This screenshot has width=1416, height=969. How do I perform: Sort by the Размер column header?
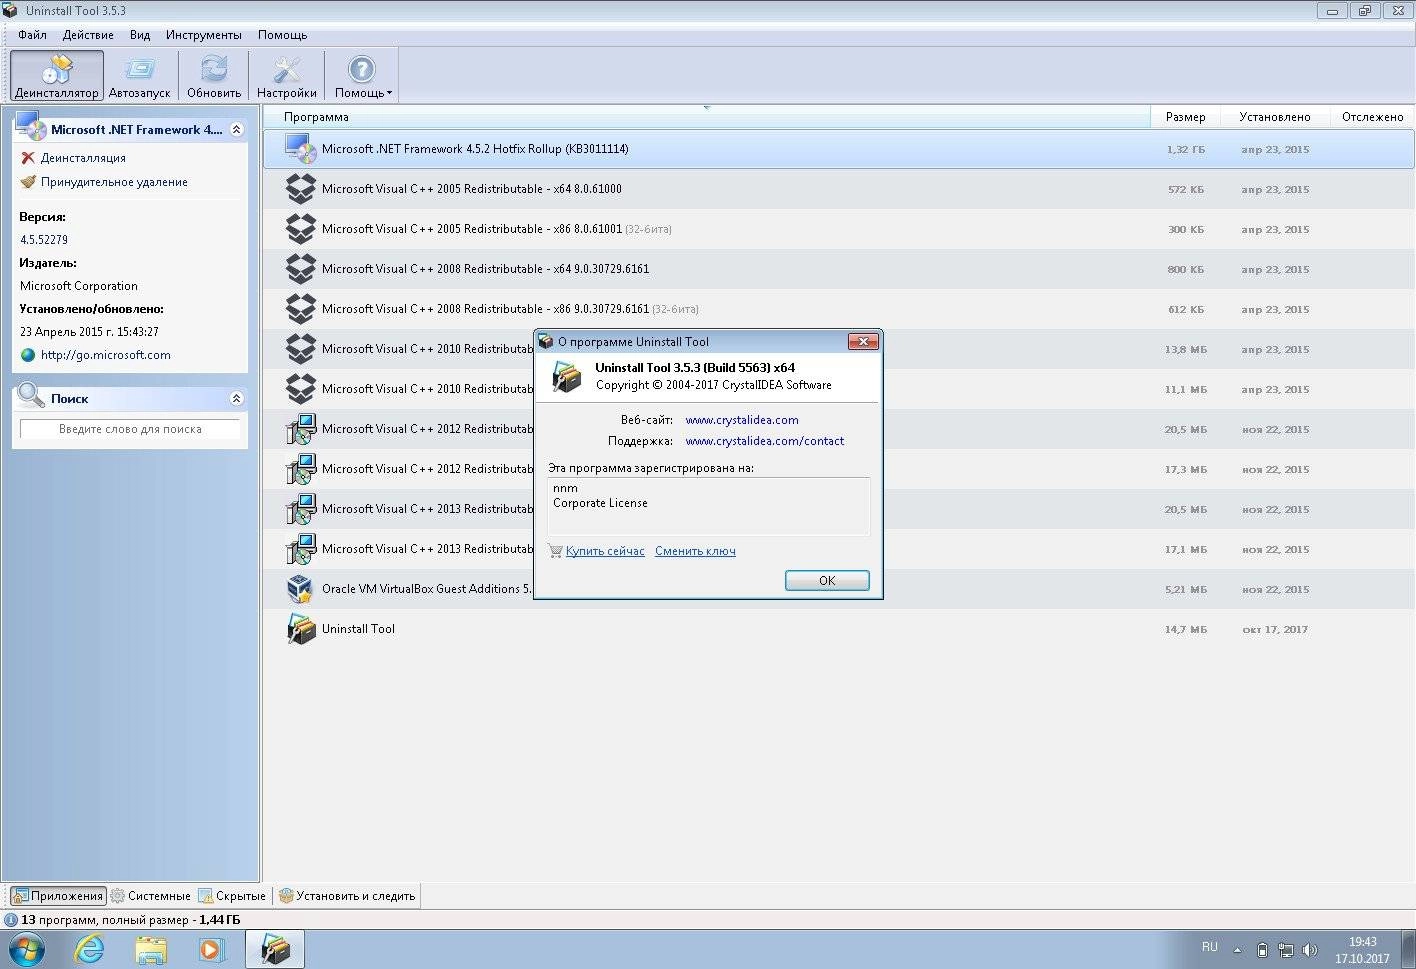pos(1185,117)
